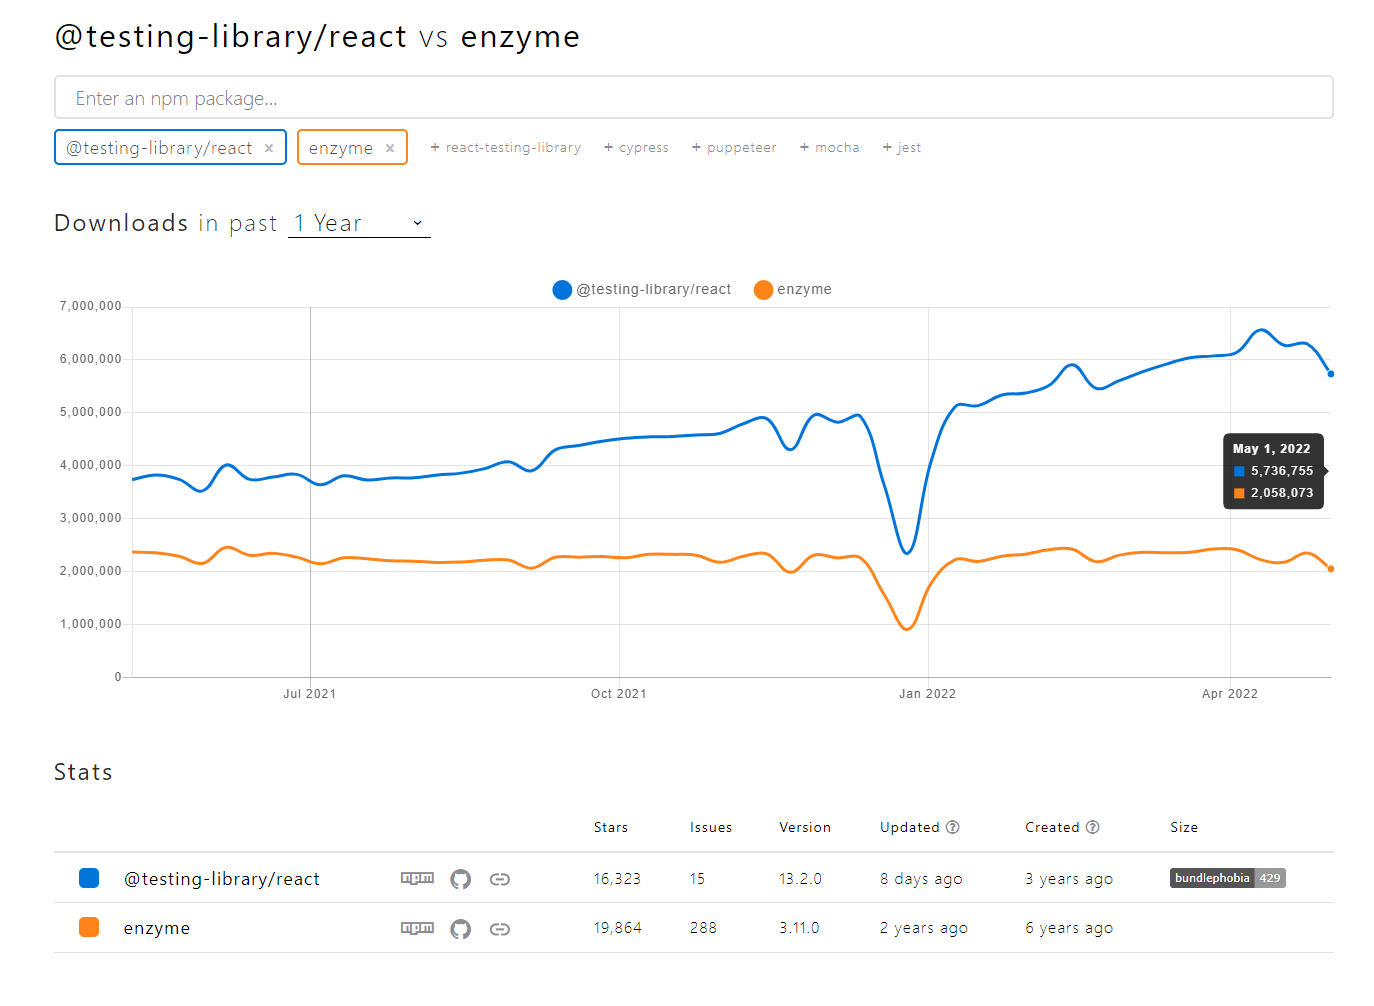The height and width of the screenshot is (1006, 1374).
Task: Click the '8 days ago' updated cell
Action: point(921,879)
